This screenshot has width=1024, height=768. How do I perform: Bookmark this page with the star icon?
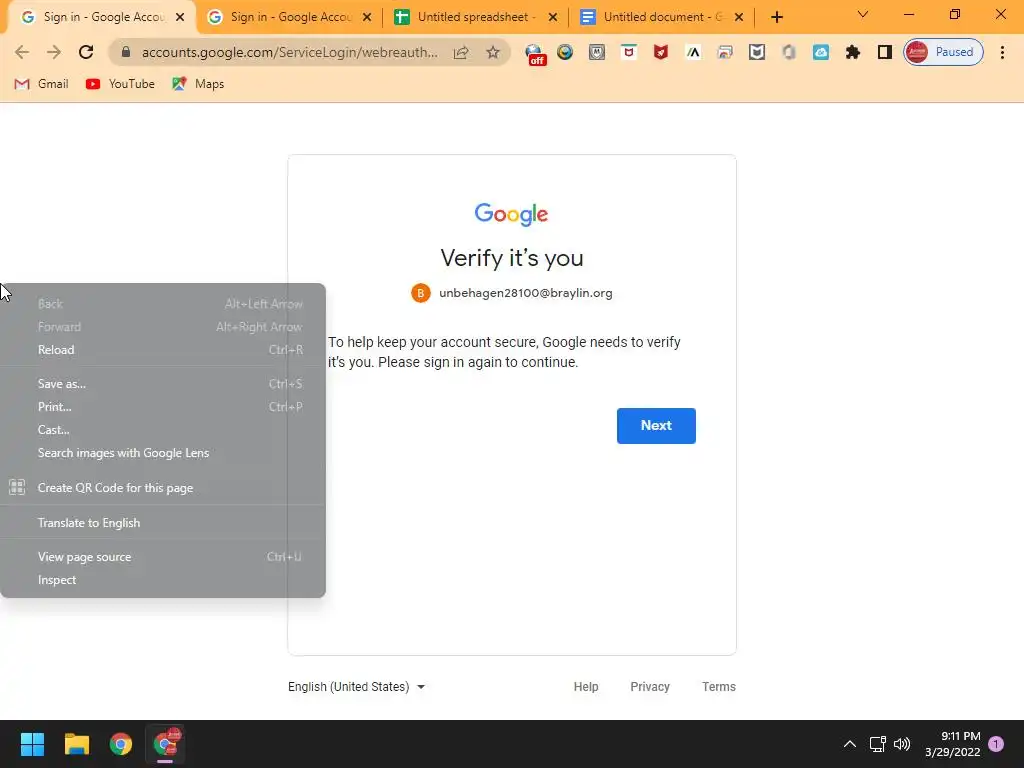493,52
